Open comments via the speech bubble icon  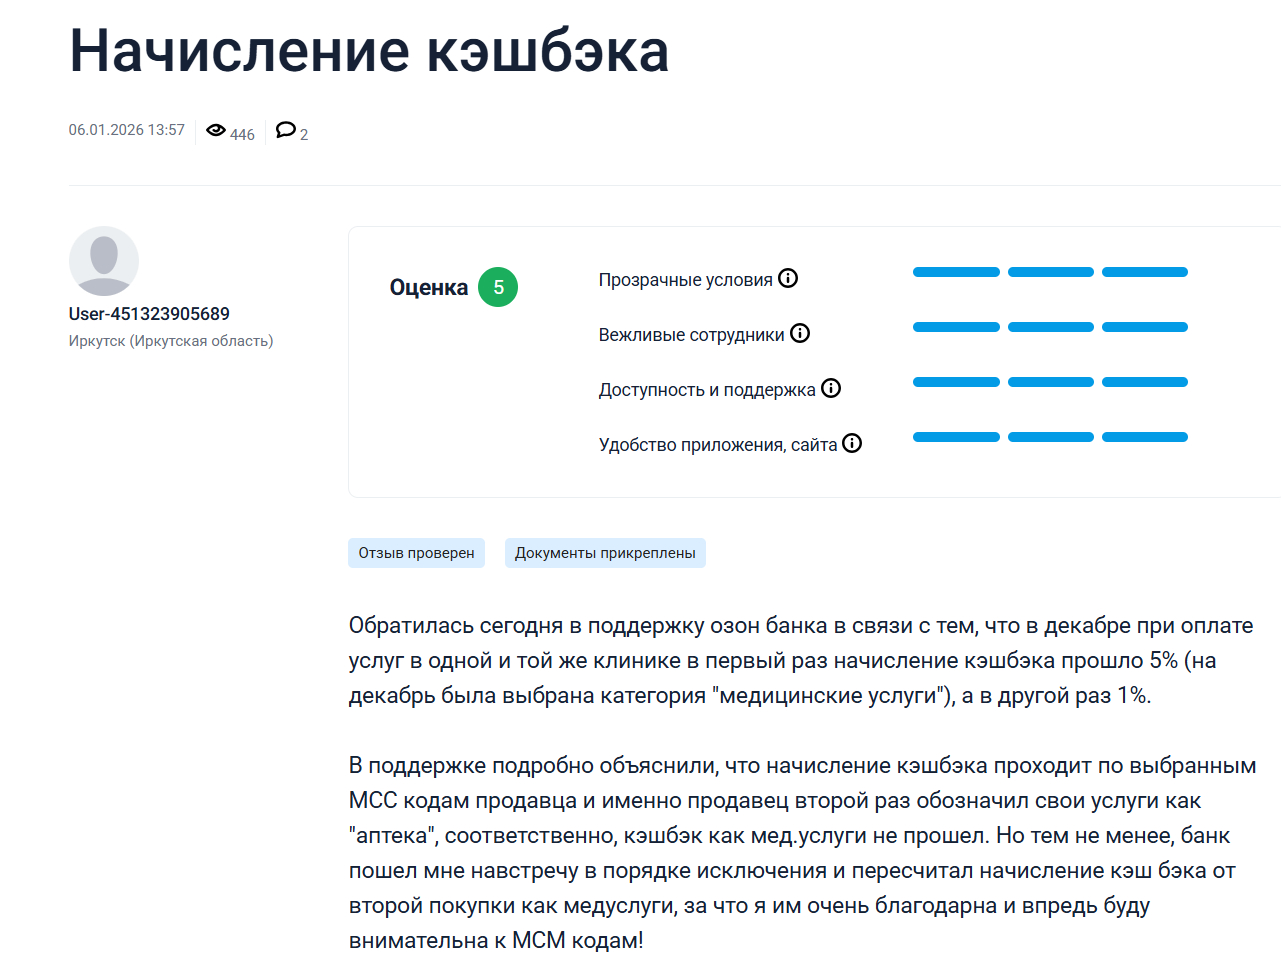(x=286, y=130)
